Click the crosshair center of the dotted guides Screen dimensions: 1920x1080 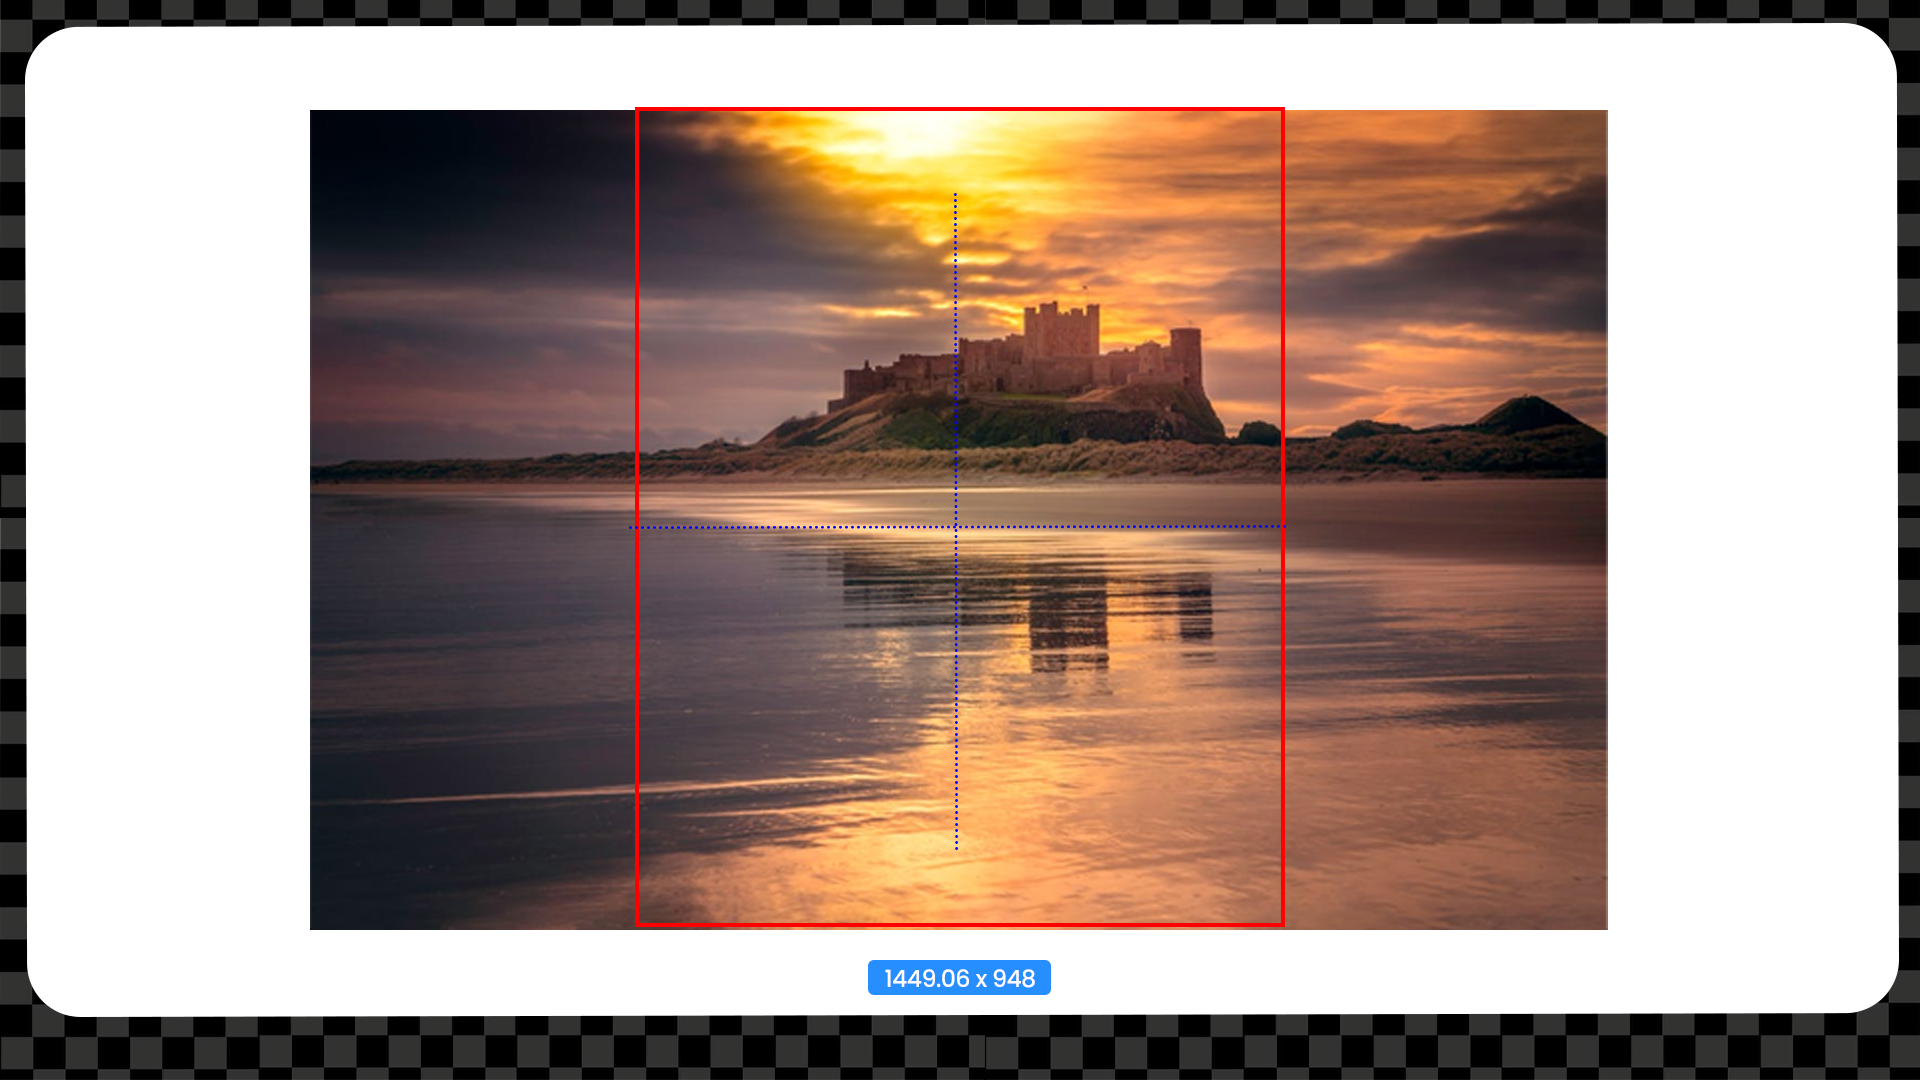pos(956,527)
